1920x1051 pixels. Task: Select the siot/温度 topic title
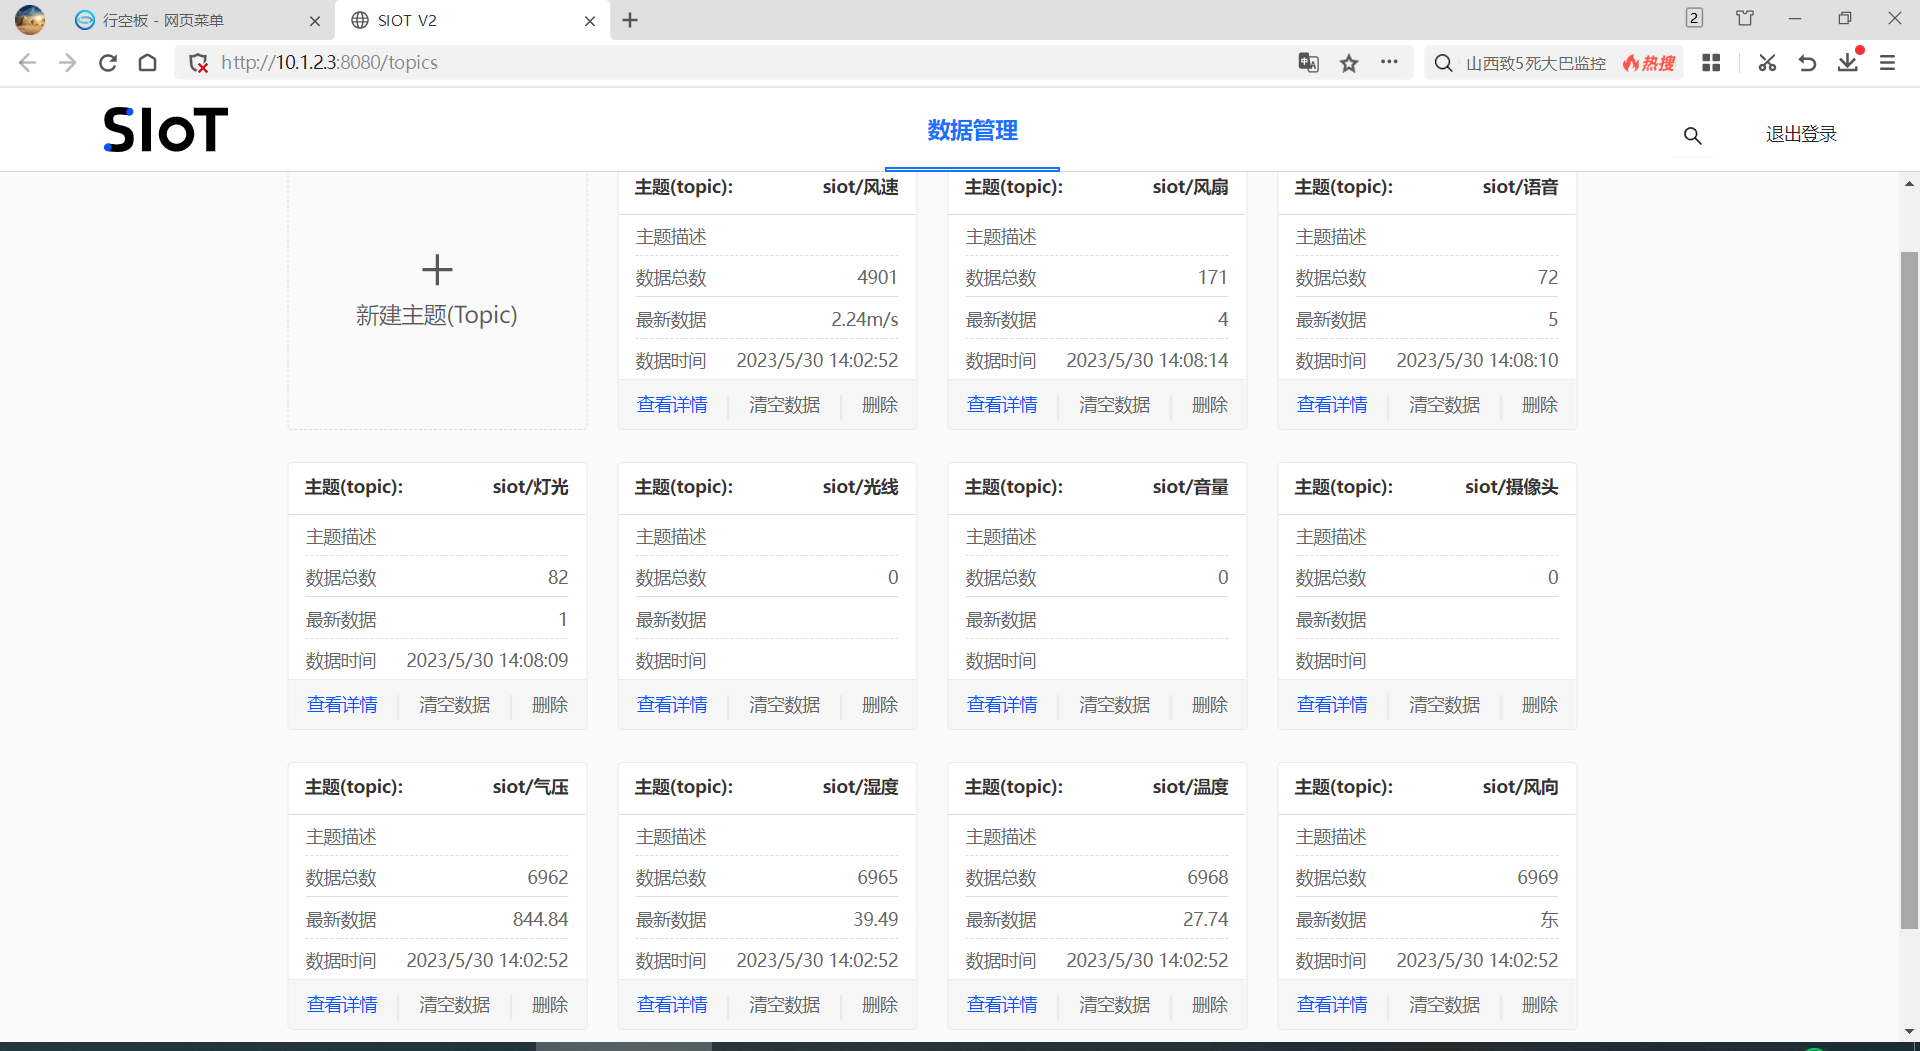point(1190,787)
